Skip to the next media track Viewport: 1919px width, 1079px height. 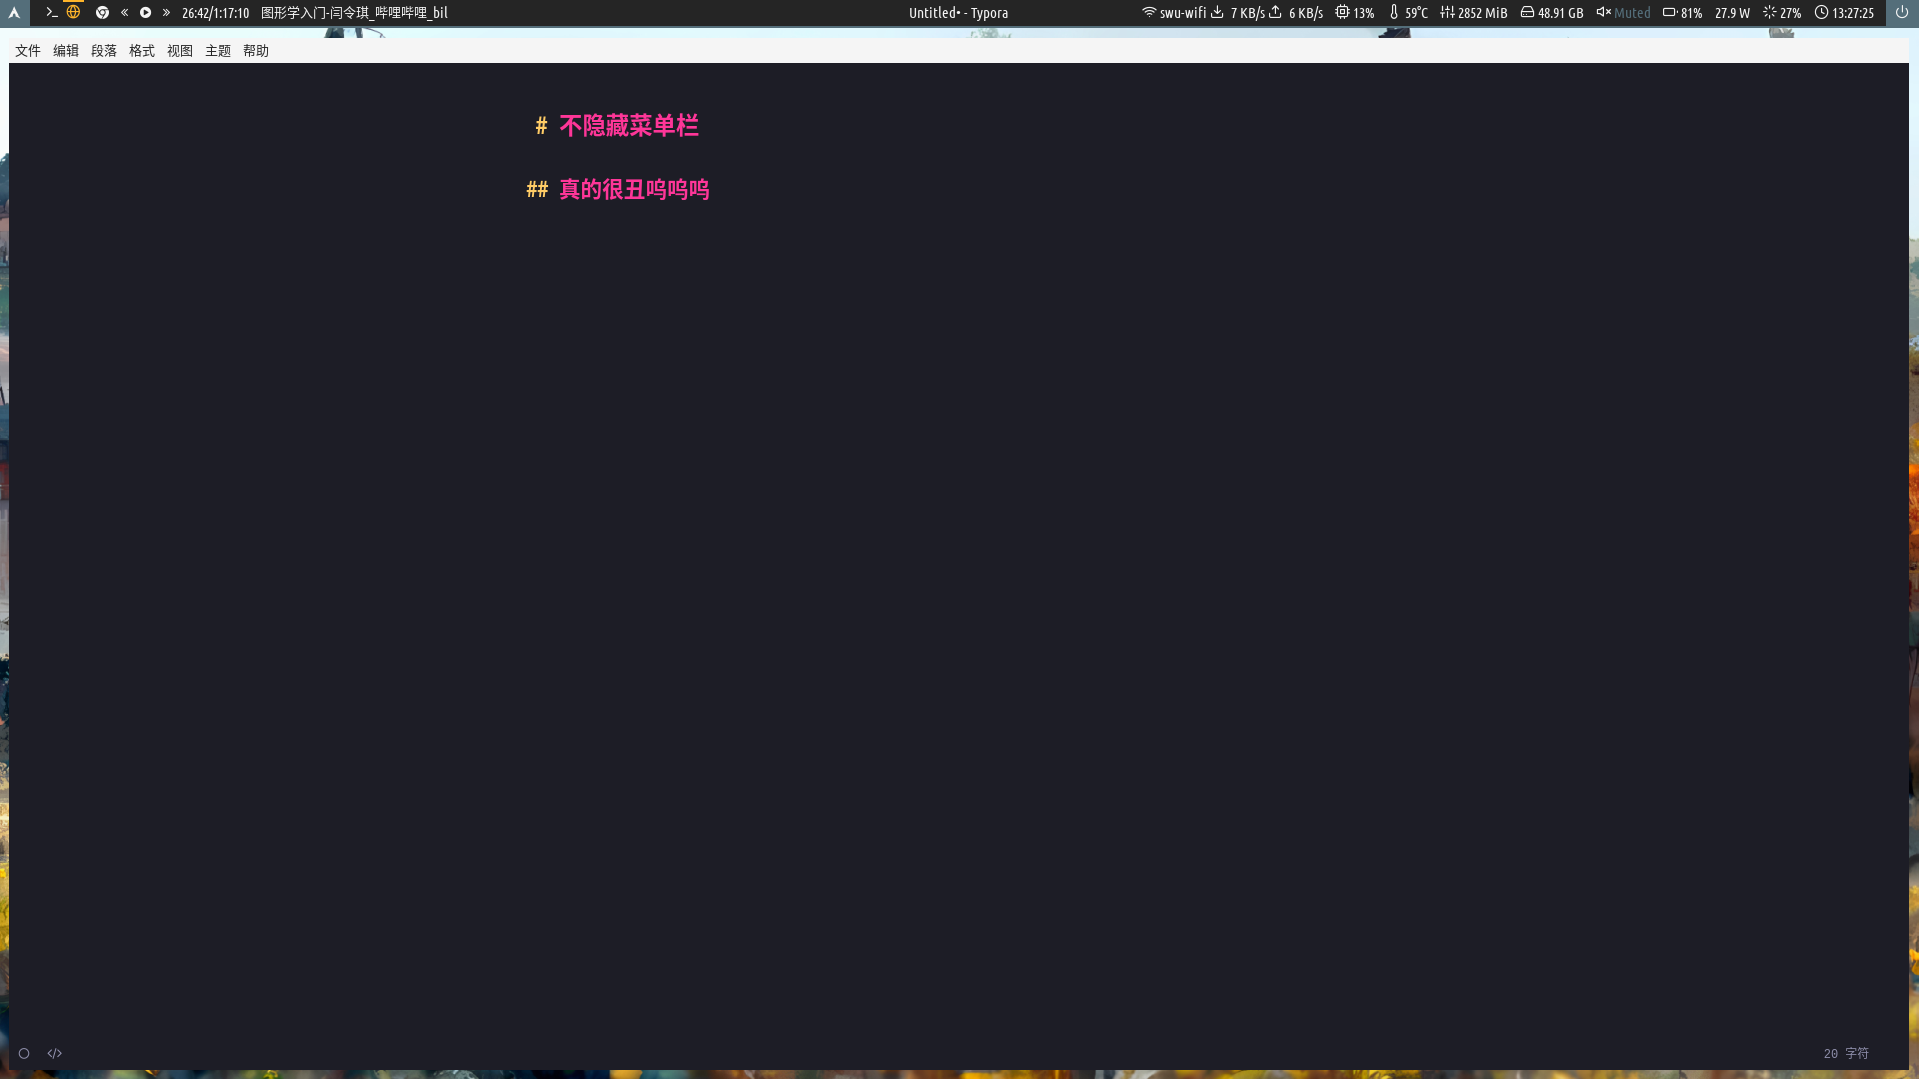coord(166,13)
